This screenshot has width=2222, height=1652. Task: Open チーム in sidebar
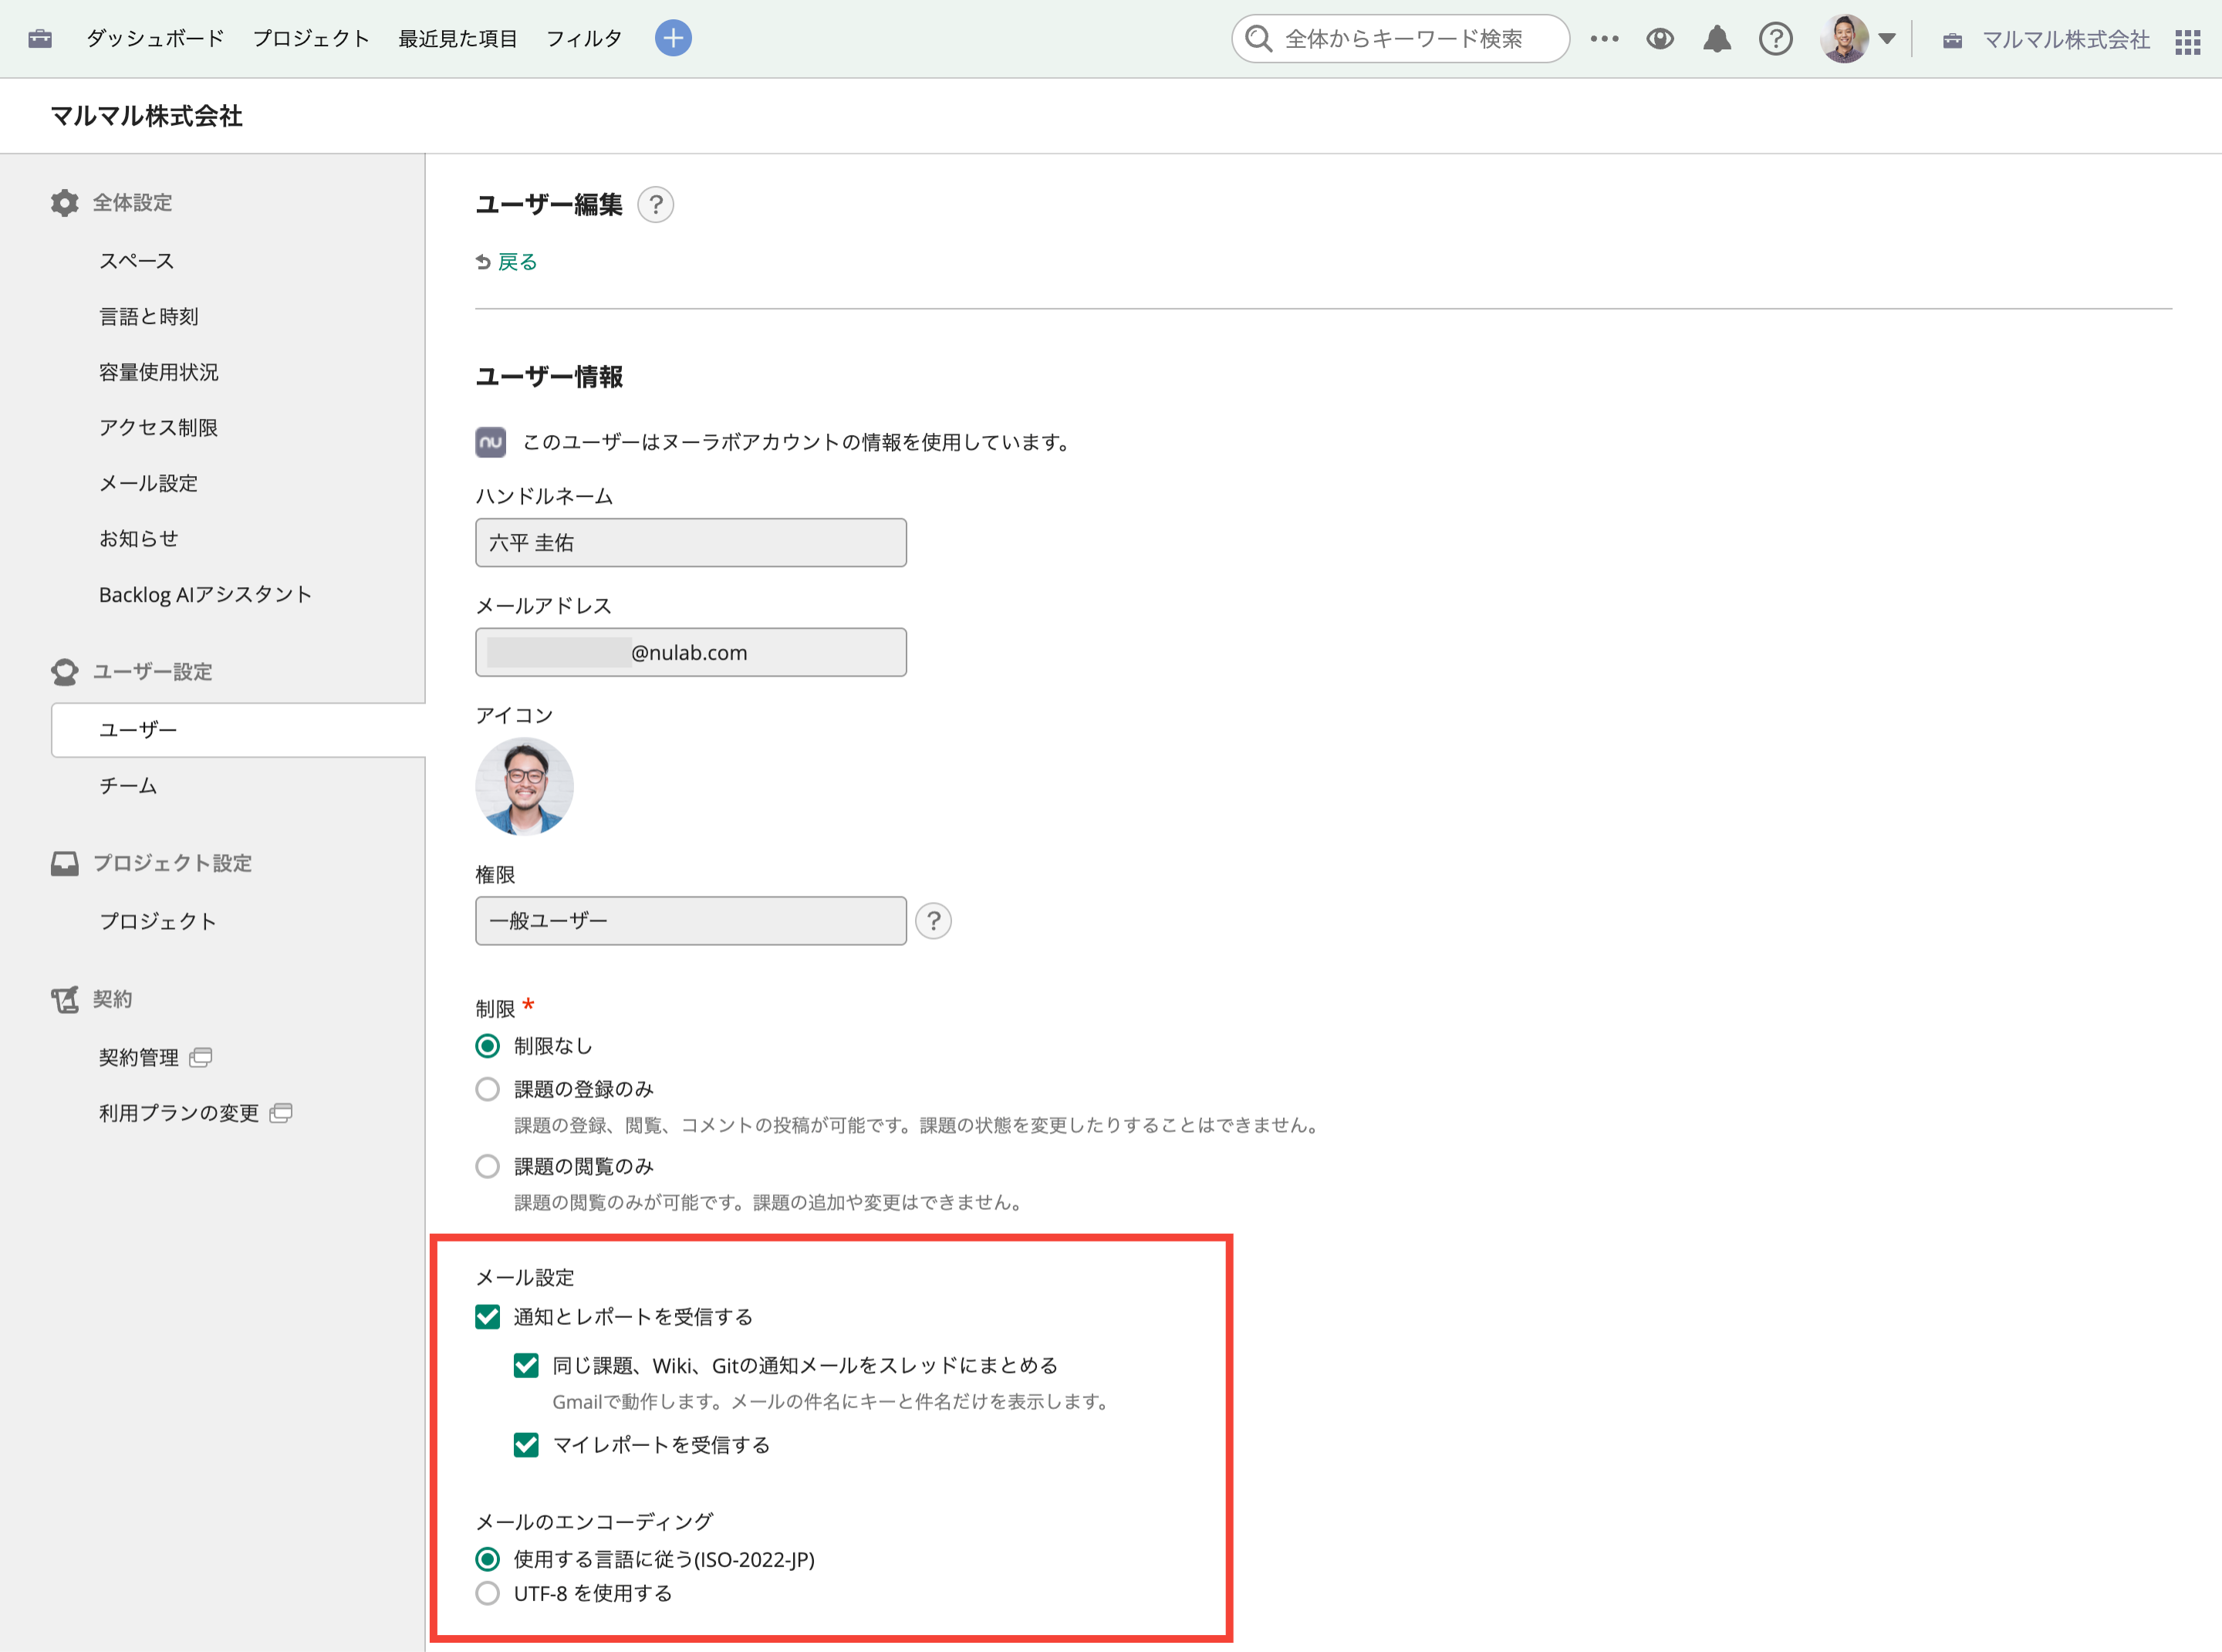point(128,786)
